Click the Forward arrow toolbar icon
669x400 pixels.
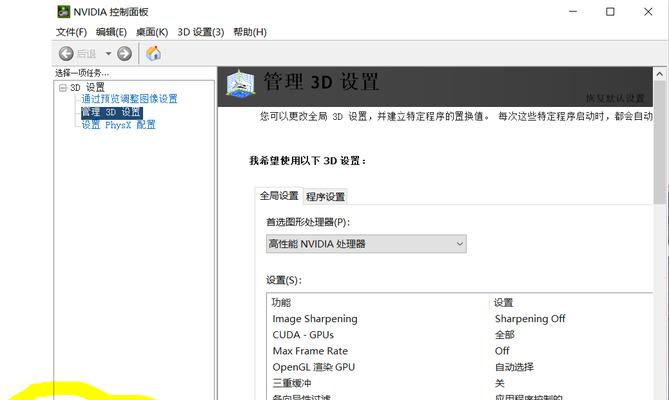(124, 54)
